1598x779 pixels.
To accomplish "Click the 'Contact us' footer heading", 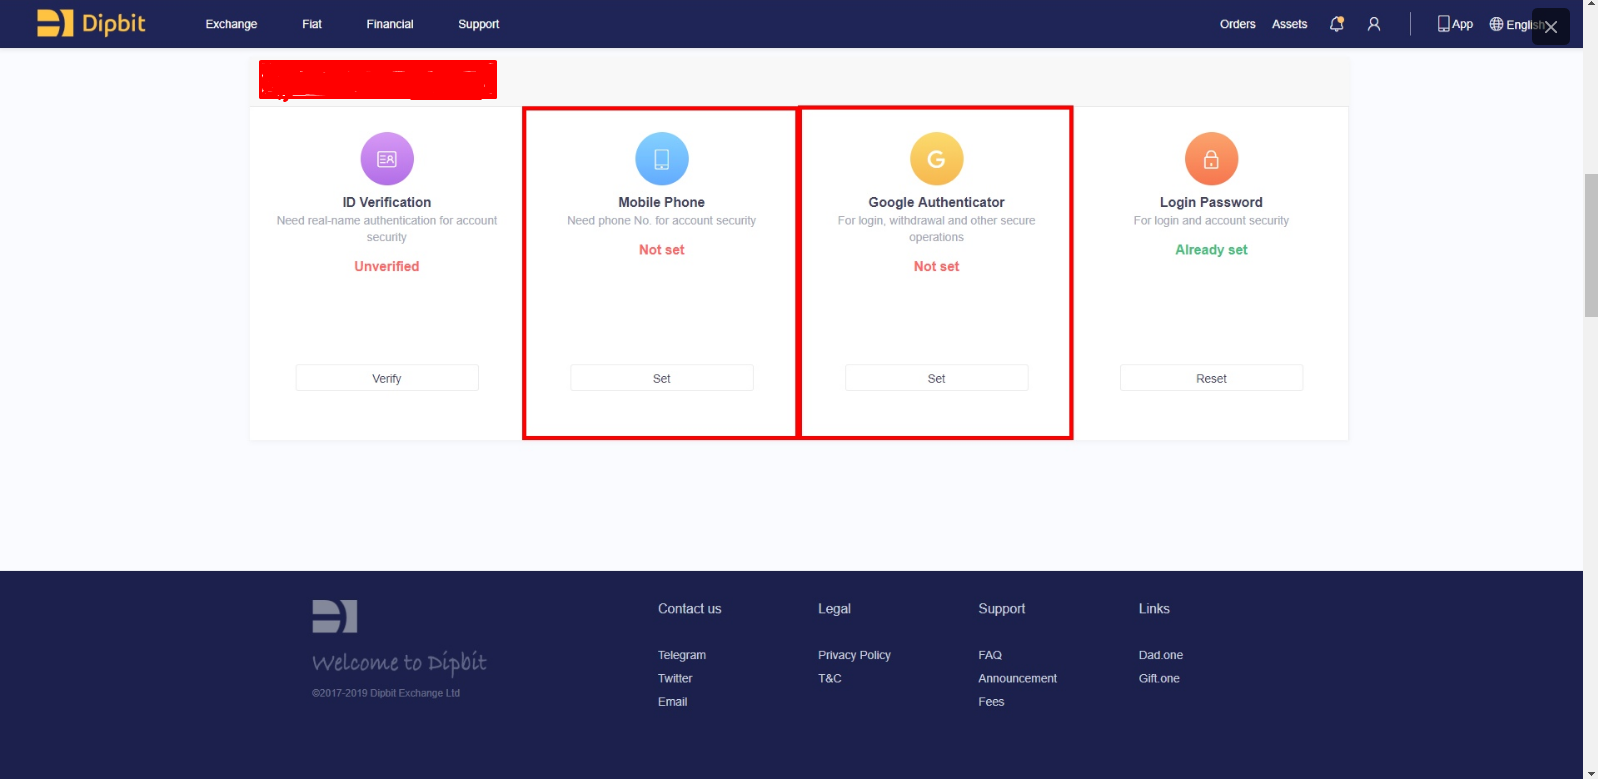I will pyautogui.click(x=690, y=608).
